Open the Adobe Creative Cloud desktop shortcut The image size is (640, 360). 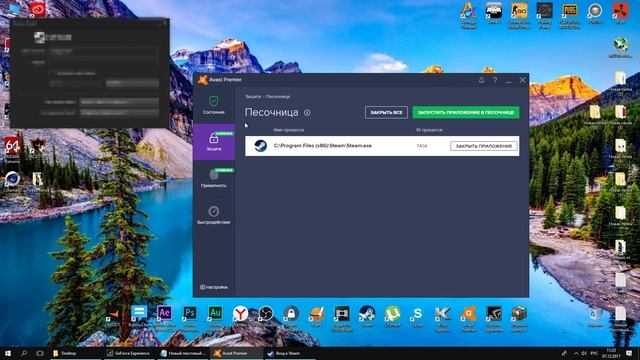pos(38,10)
